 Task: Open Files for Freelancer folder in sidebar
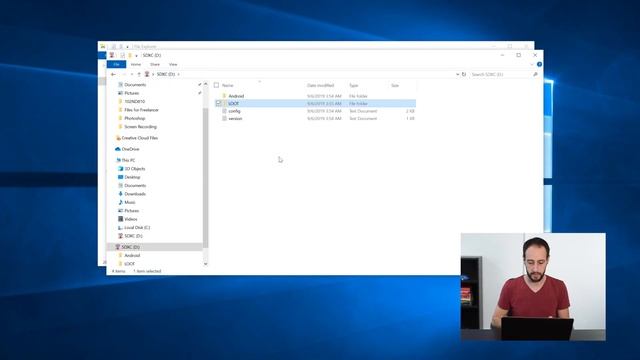click(141, 110)
